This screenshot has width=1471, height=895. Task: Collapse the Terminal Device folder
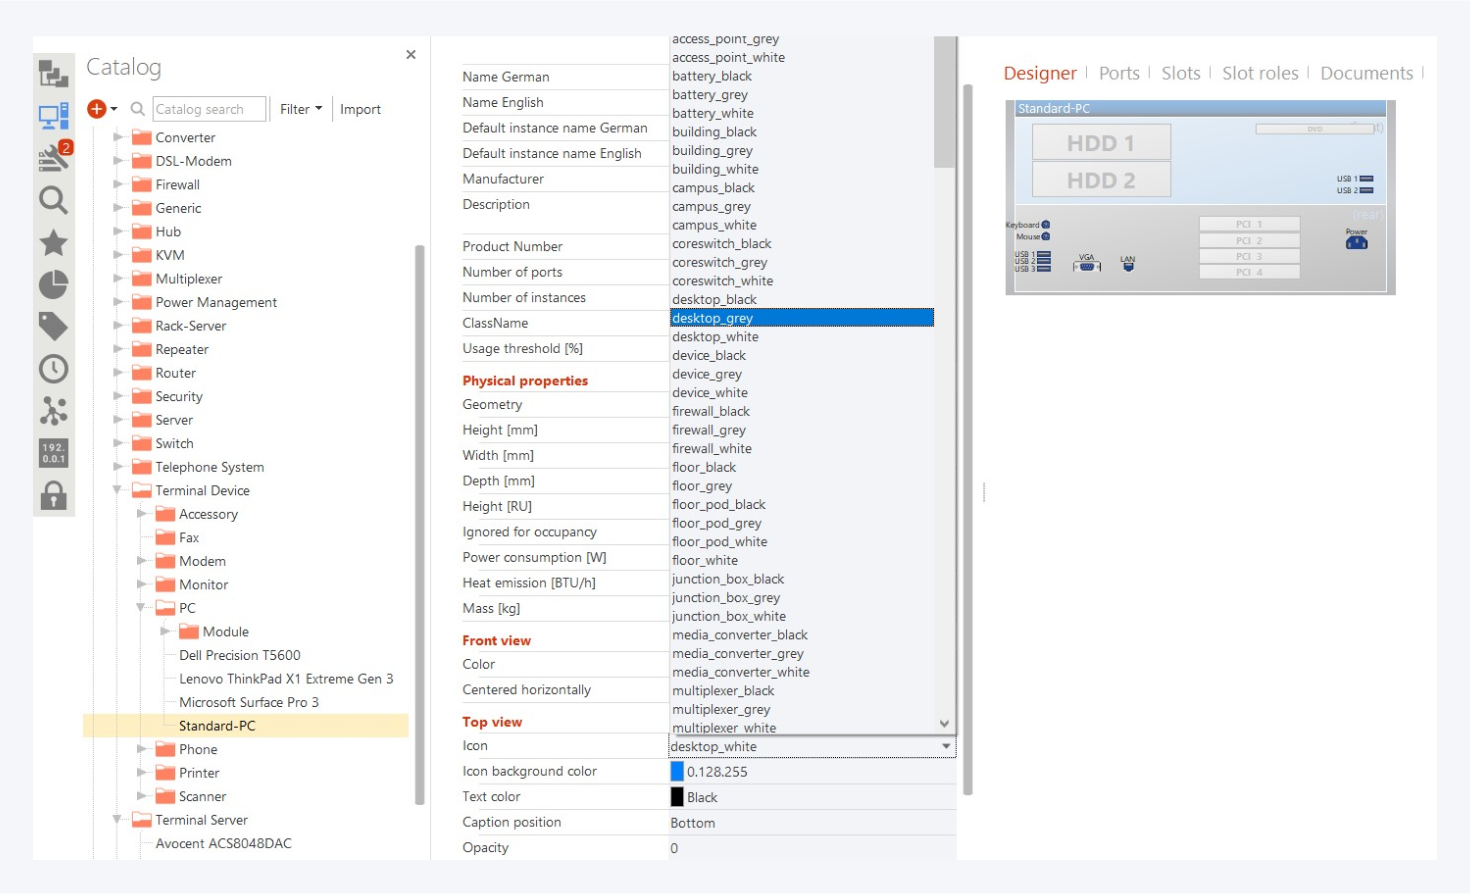(x=118, y=490)
